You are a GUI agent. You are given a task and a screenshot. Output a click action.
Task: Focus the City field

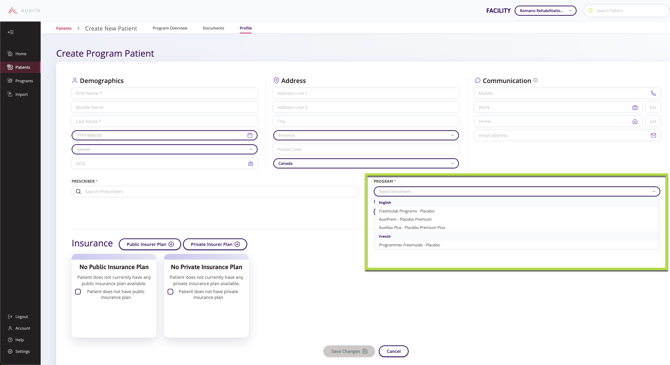coord(366,121)
